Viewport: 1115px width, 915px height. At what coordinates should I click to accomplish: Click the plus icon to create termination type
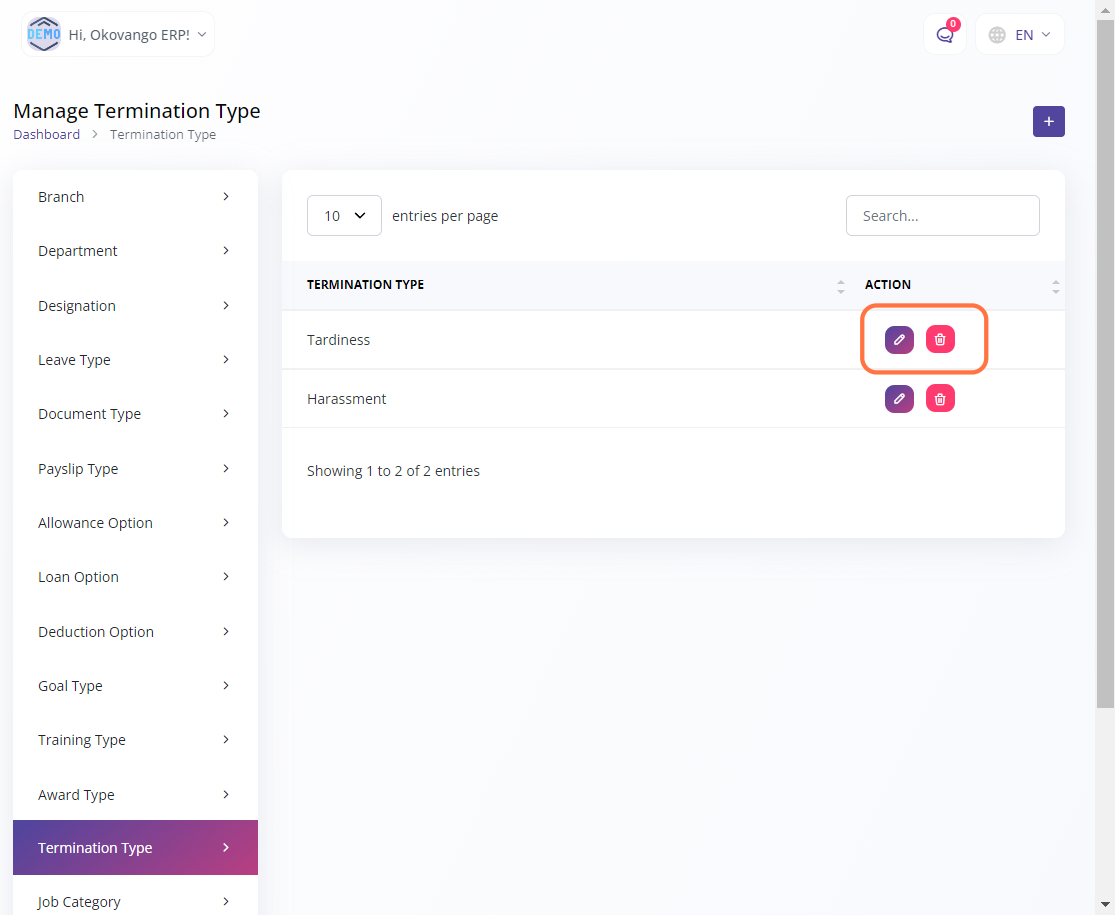point(1048,121)
